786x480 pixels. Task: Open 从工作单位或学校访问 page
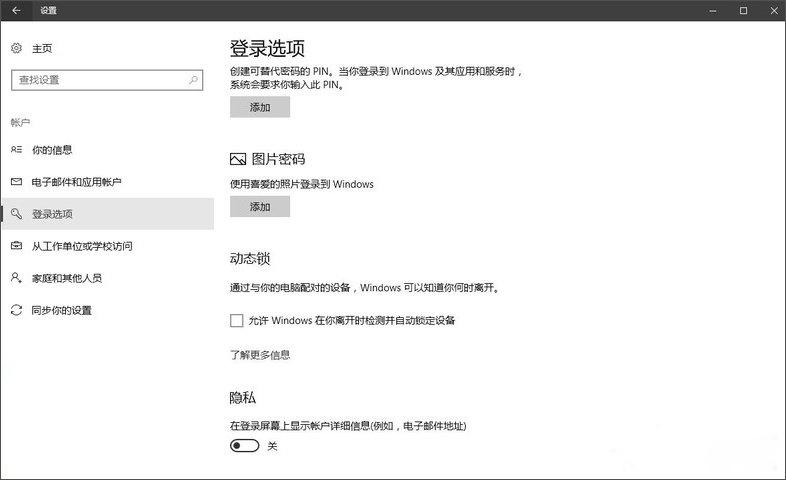tap(82, 246)
